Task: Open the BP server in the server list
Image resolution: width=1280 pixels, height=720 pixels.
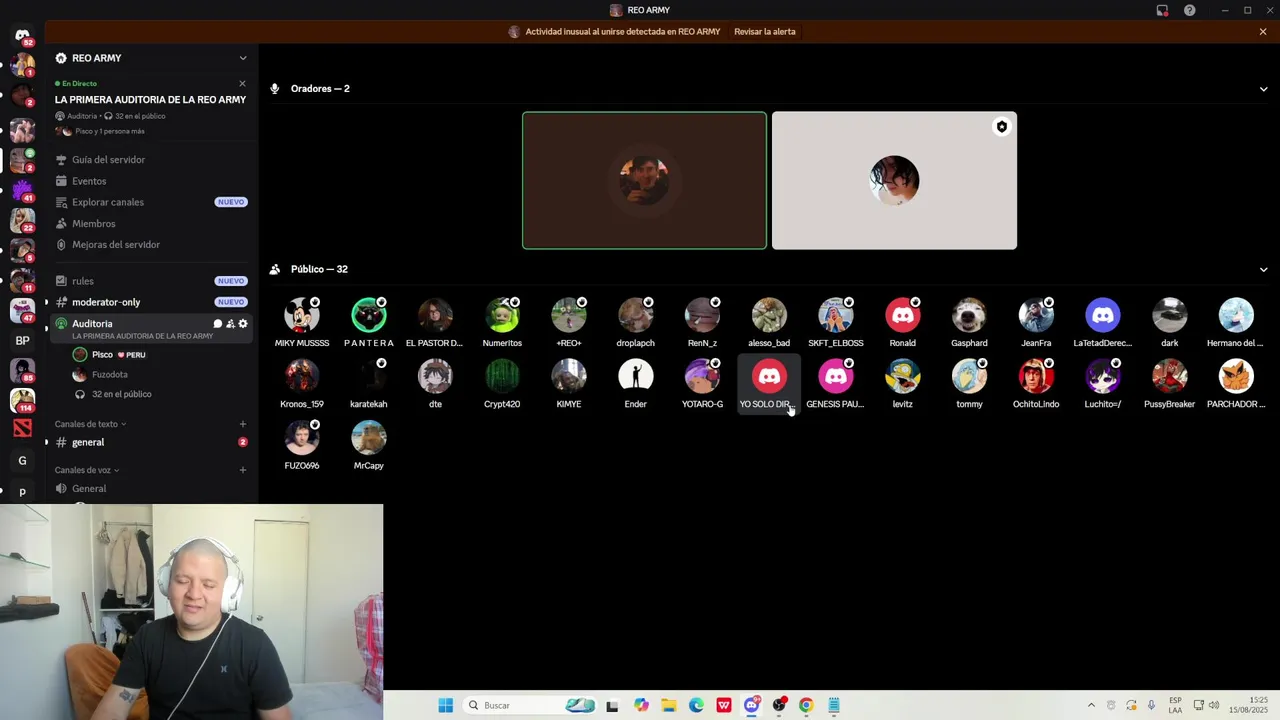Action: (x=22, y=341)
